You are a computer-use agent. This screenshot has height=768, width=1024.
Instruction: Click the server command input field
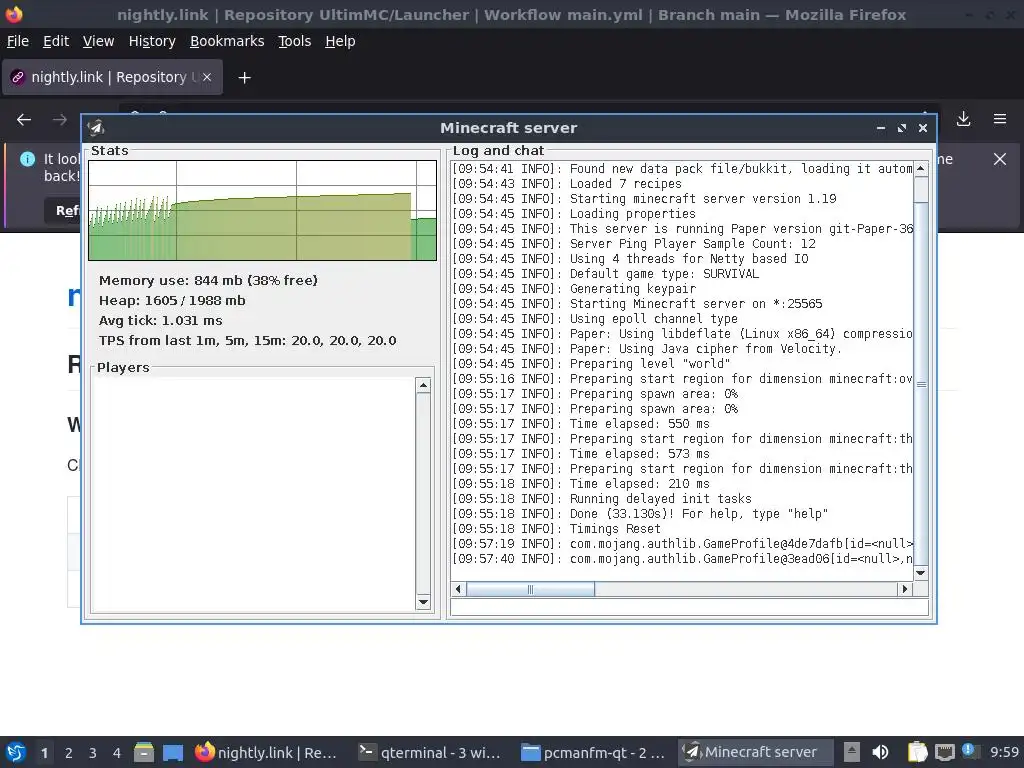coord(689,607)
